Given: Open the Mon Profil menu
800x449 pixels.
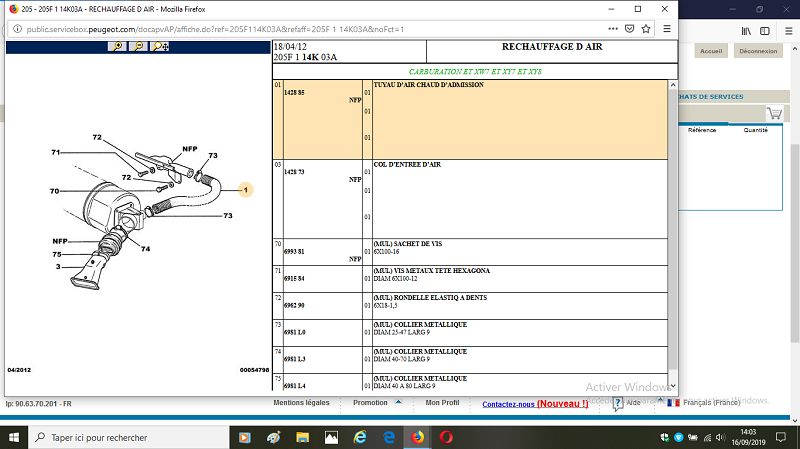Looking at the screenshot, I should 442,403.
